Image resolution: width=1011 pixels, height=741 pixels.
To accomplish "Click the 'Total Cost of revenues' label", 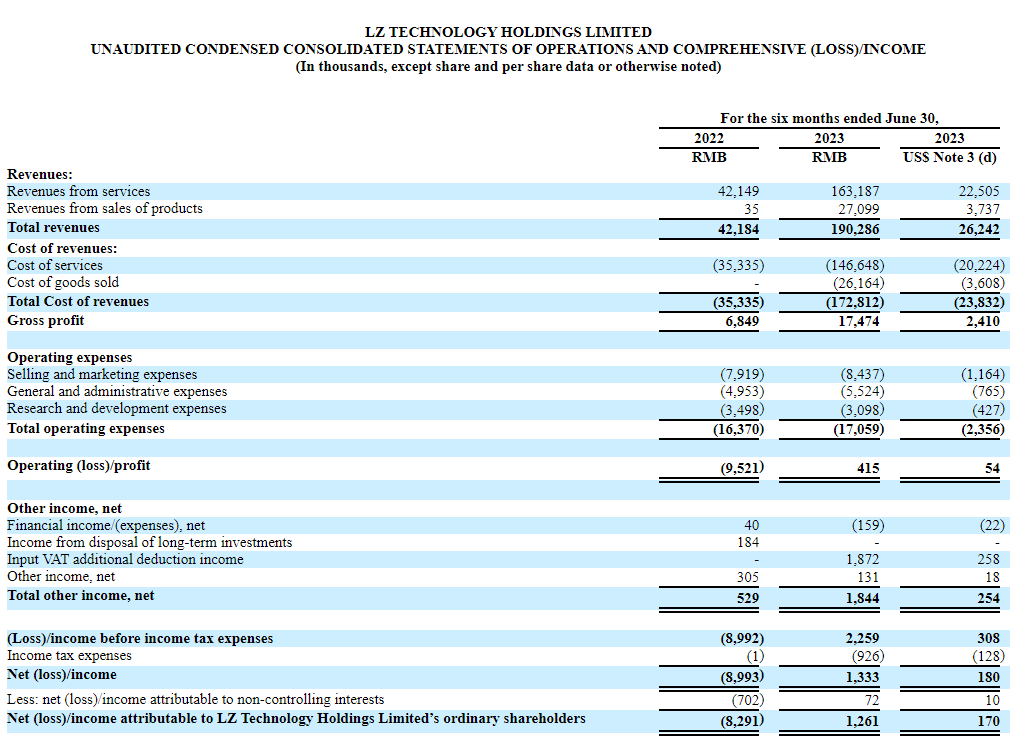I will (x=77, y=301).
